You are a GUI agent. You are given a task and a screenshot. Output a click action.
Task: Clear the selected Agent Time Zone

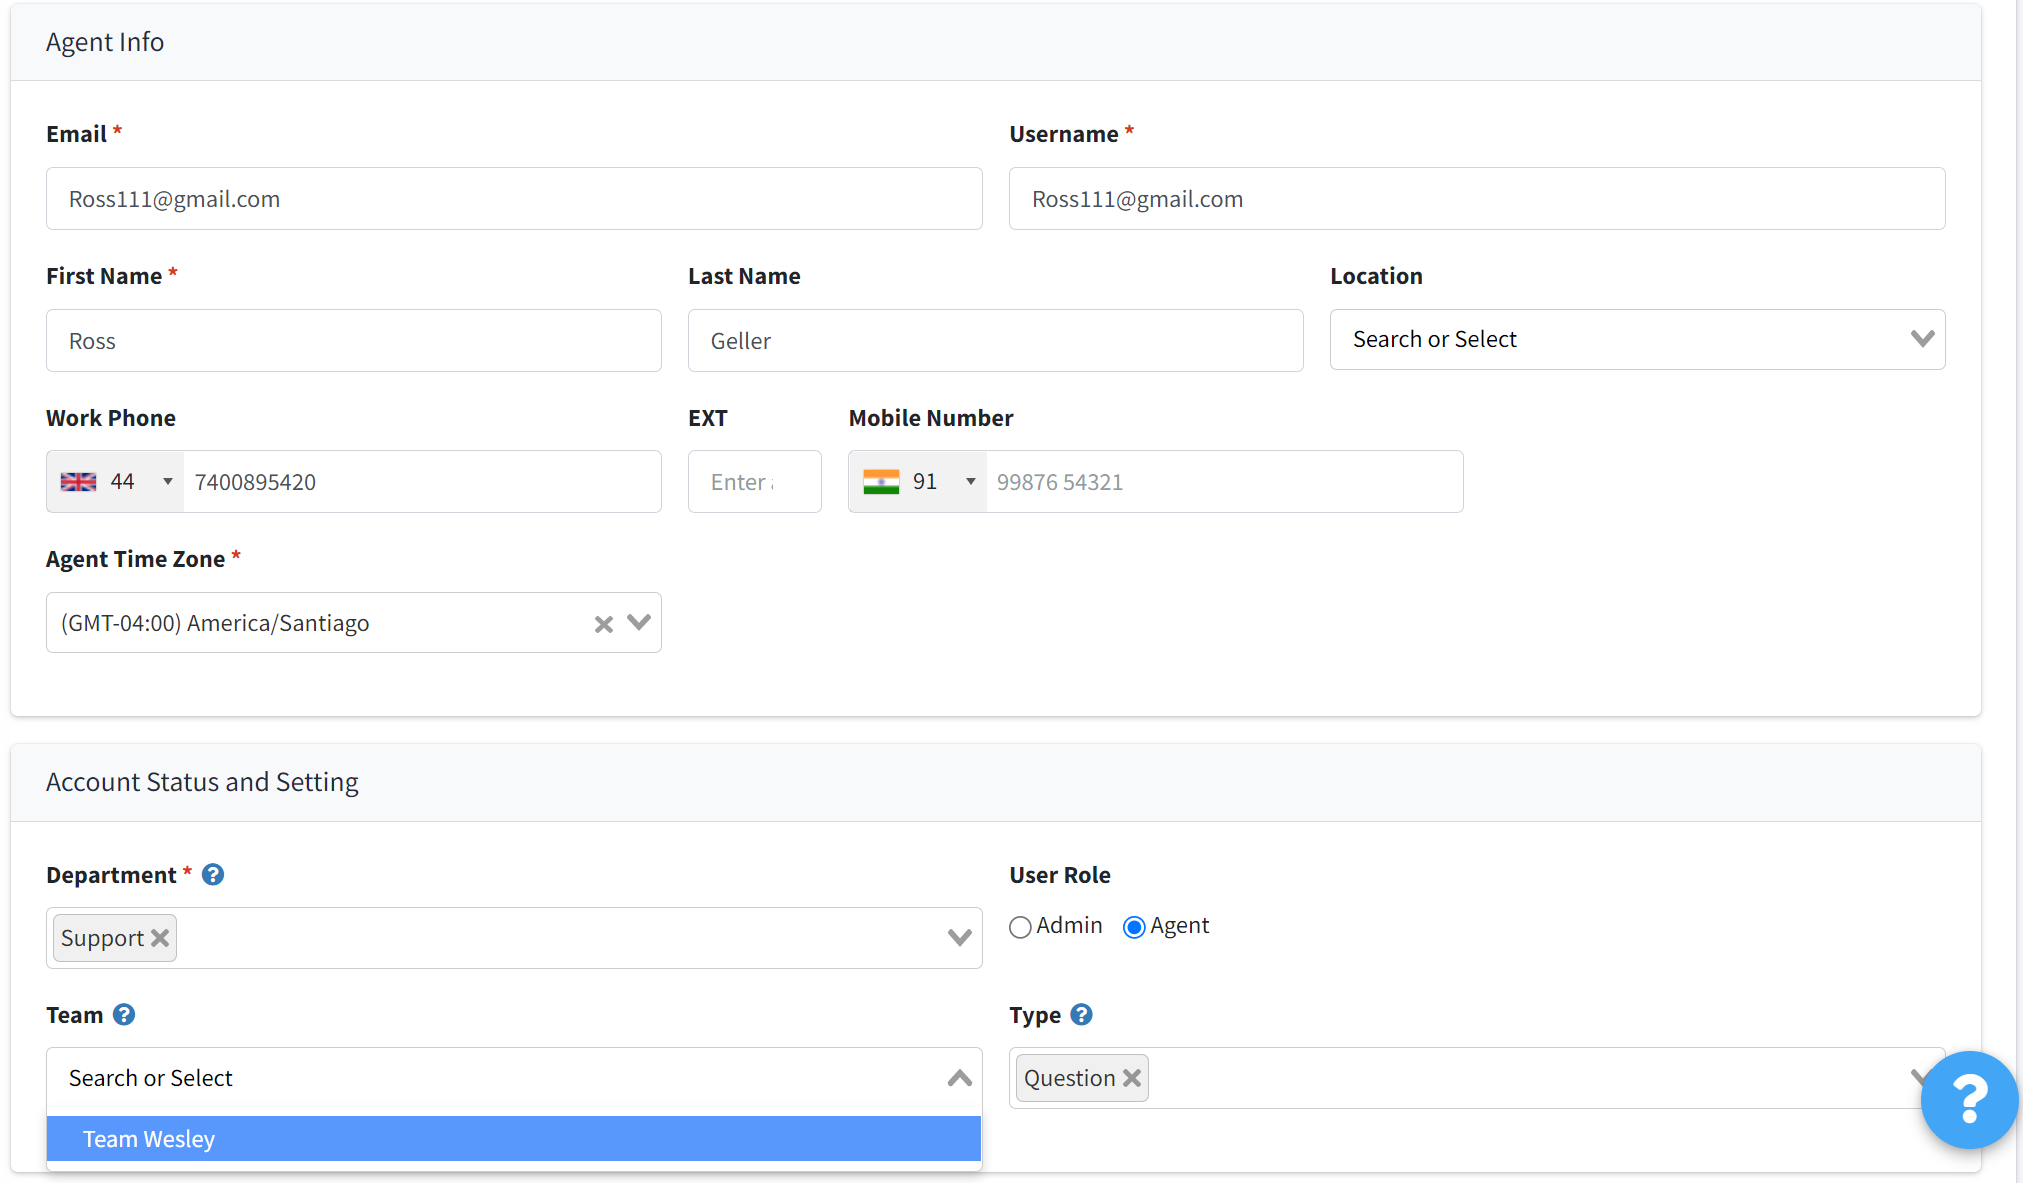click(602, 622)
